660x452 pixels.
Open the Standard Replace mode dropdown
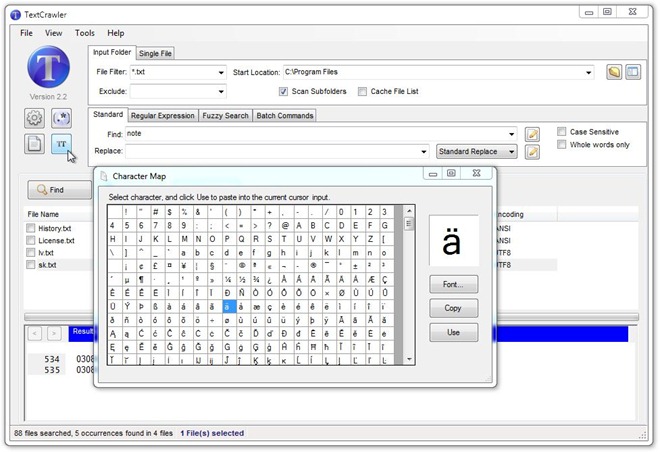point(476,152)
